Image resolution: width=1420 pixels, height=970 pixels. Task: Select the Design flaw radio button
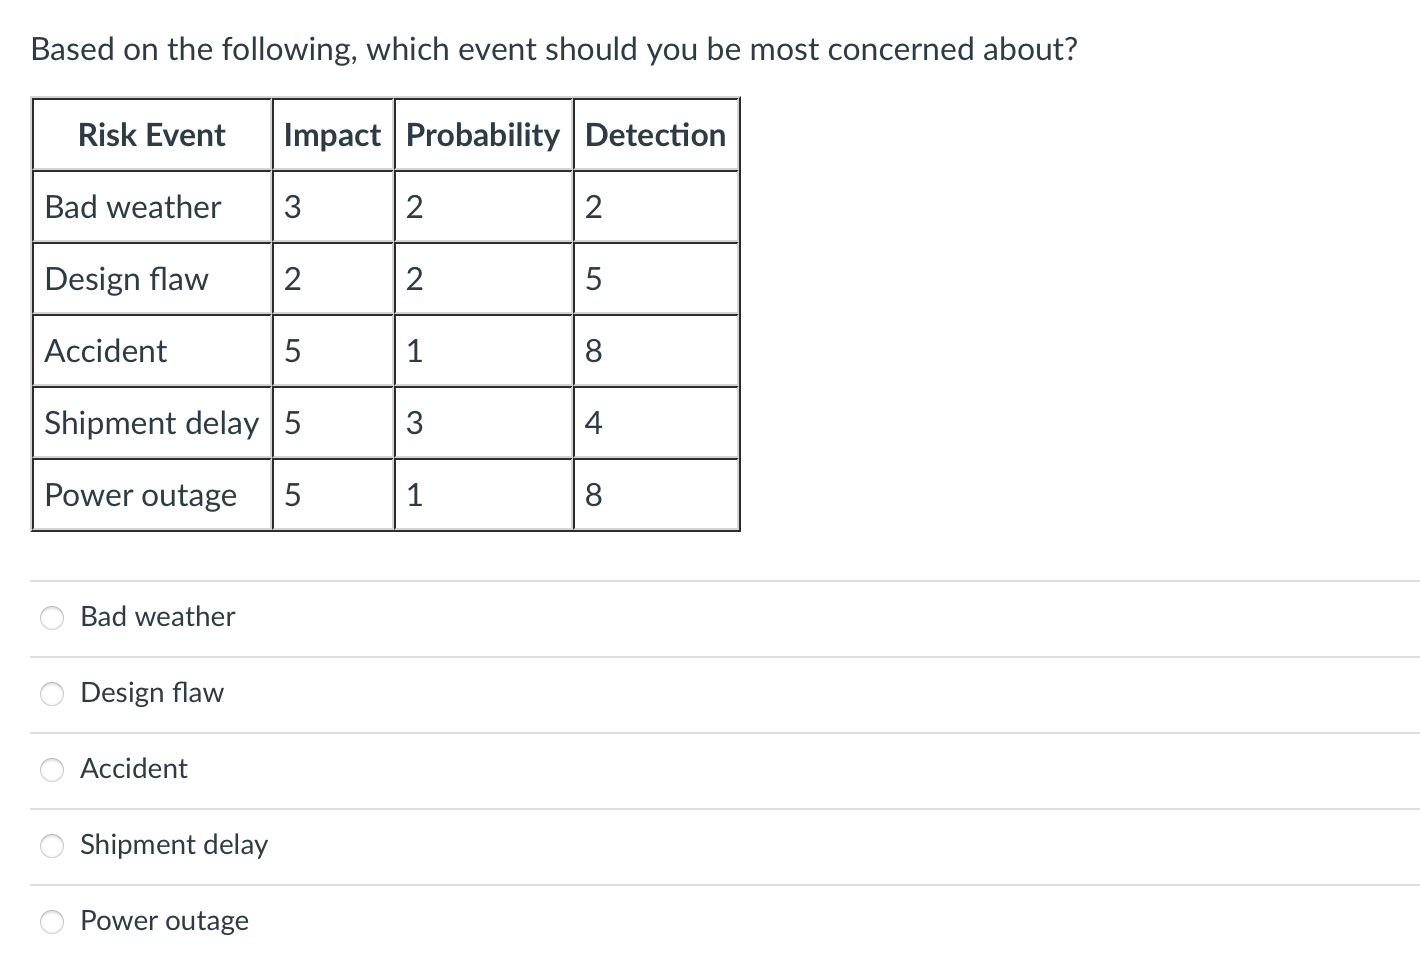tap(52, 694)
